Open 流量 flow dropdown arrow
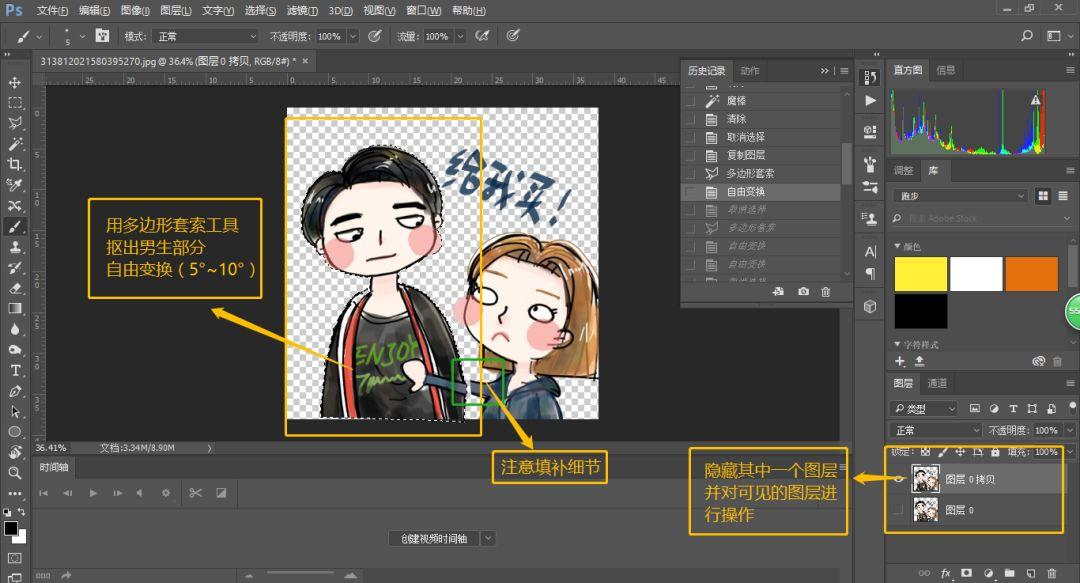 click(x=460, y=37)
